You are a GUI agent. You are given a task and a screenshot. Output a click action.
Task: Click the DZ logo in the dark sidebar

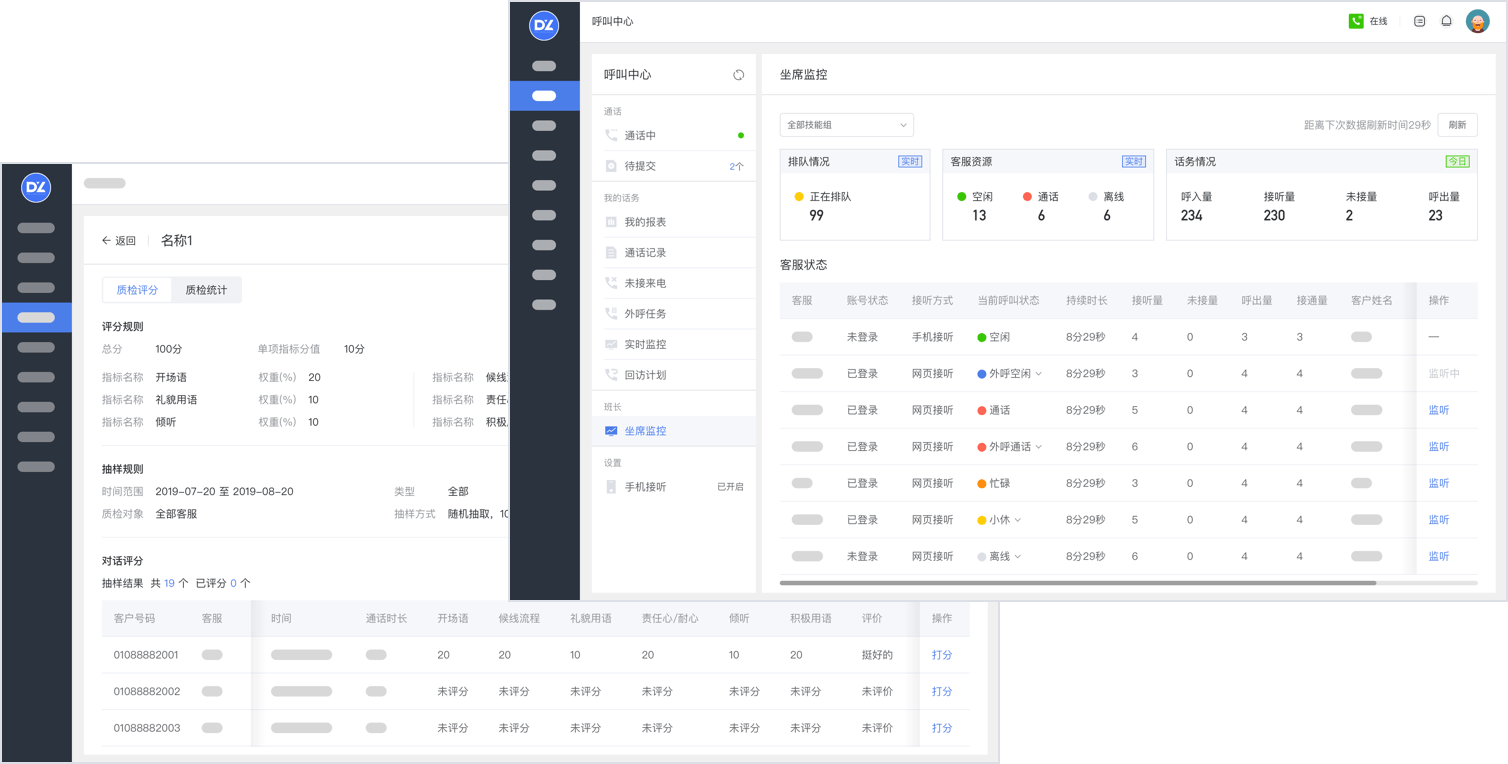[x=543, y=26]
